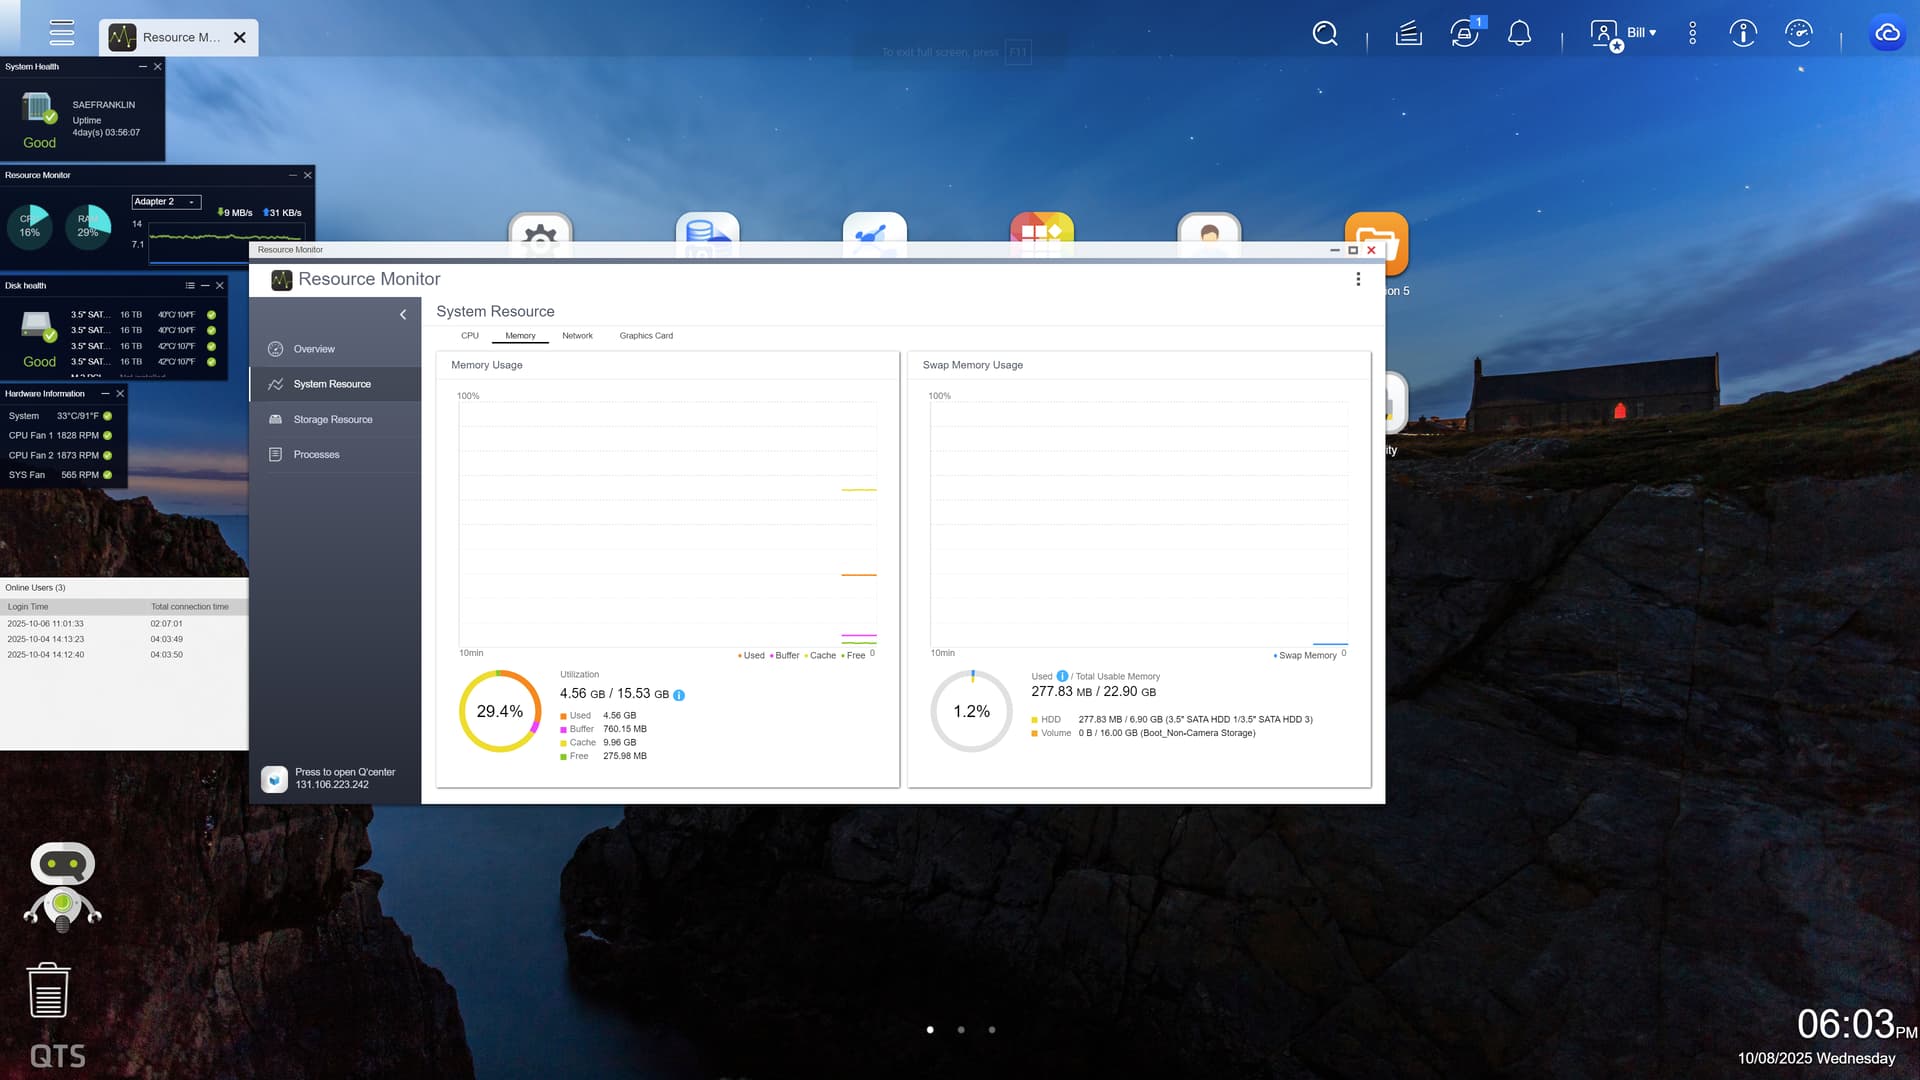Open the Bill user account dropdown

click(1640, 33)
